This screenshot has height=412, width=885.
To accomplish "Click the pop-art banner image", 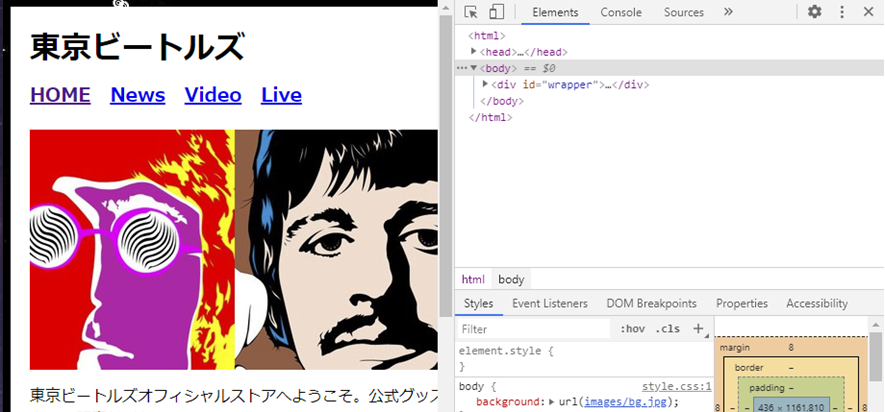I will click(234, 249).
